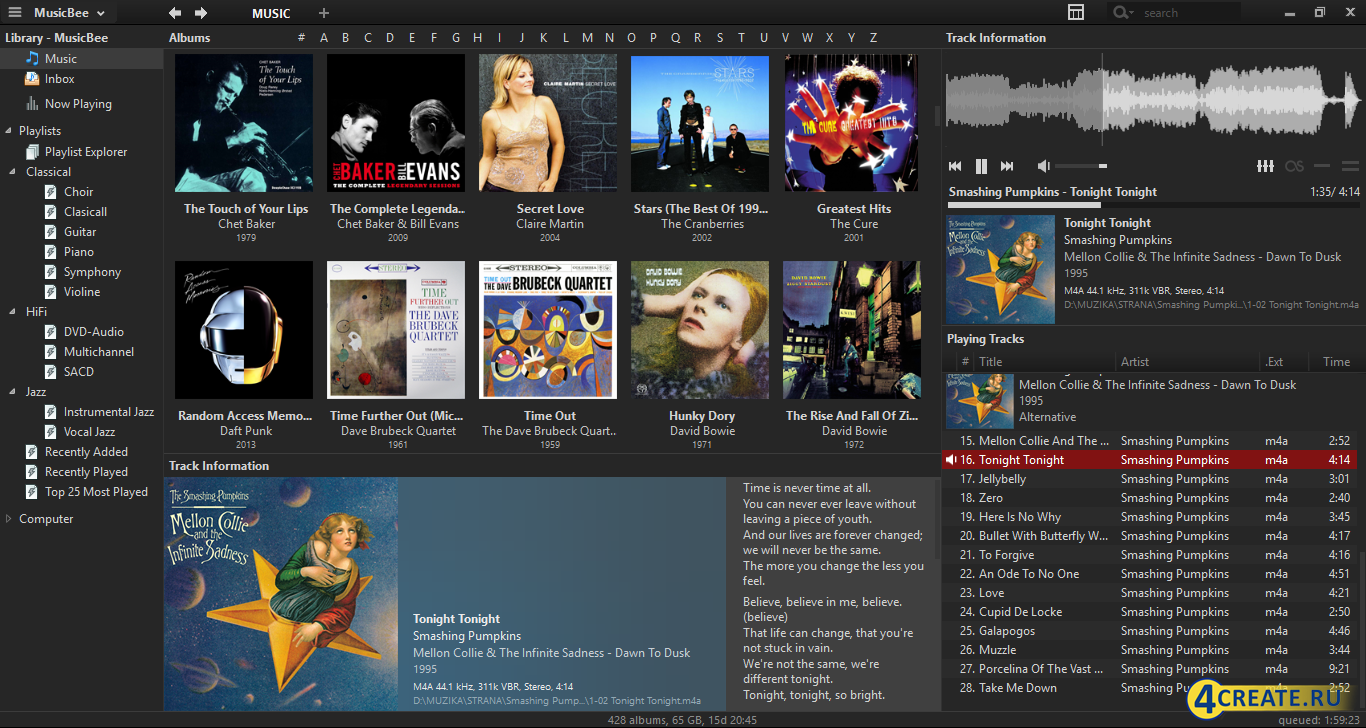Image resolution: width=1366 pixels, height=728 pixels.
Task: Click the search magnifier icon
Action: point(1121,13)
